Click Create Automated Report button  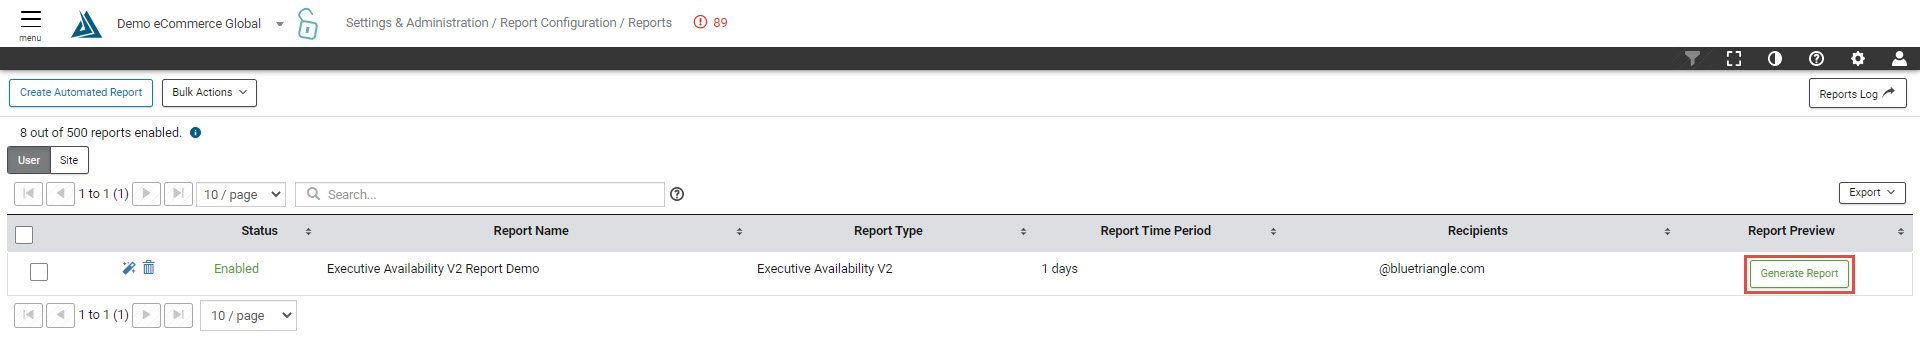click(81, 93)
